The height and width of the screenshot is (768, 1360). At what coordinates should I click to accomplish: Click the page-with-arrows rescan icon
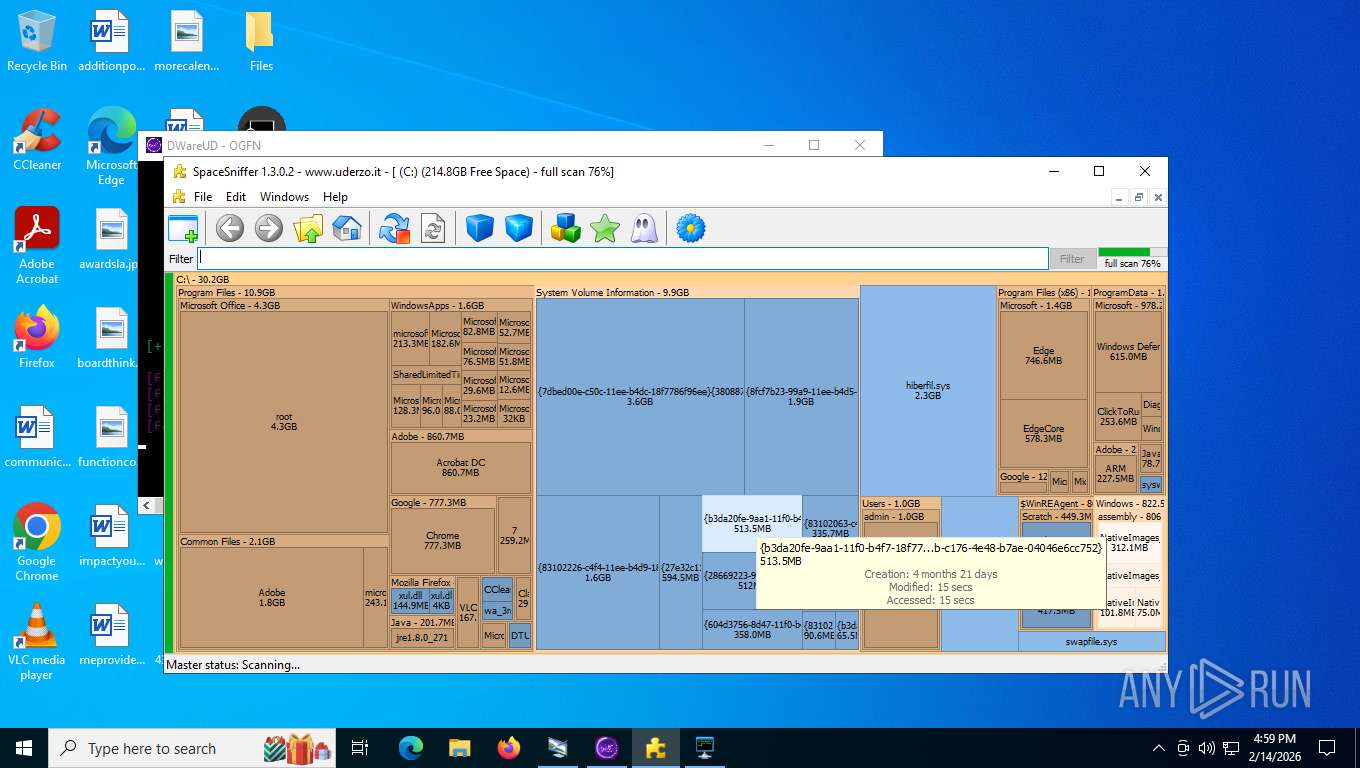click(432, 228)
